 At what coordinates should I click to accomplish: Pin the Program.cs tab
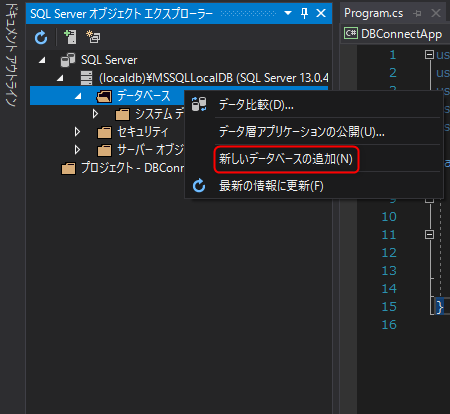tap(417, 13)
